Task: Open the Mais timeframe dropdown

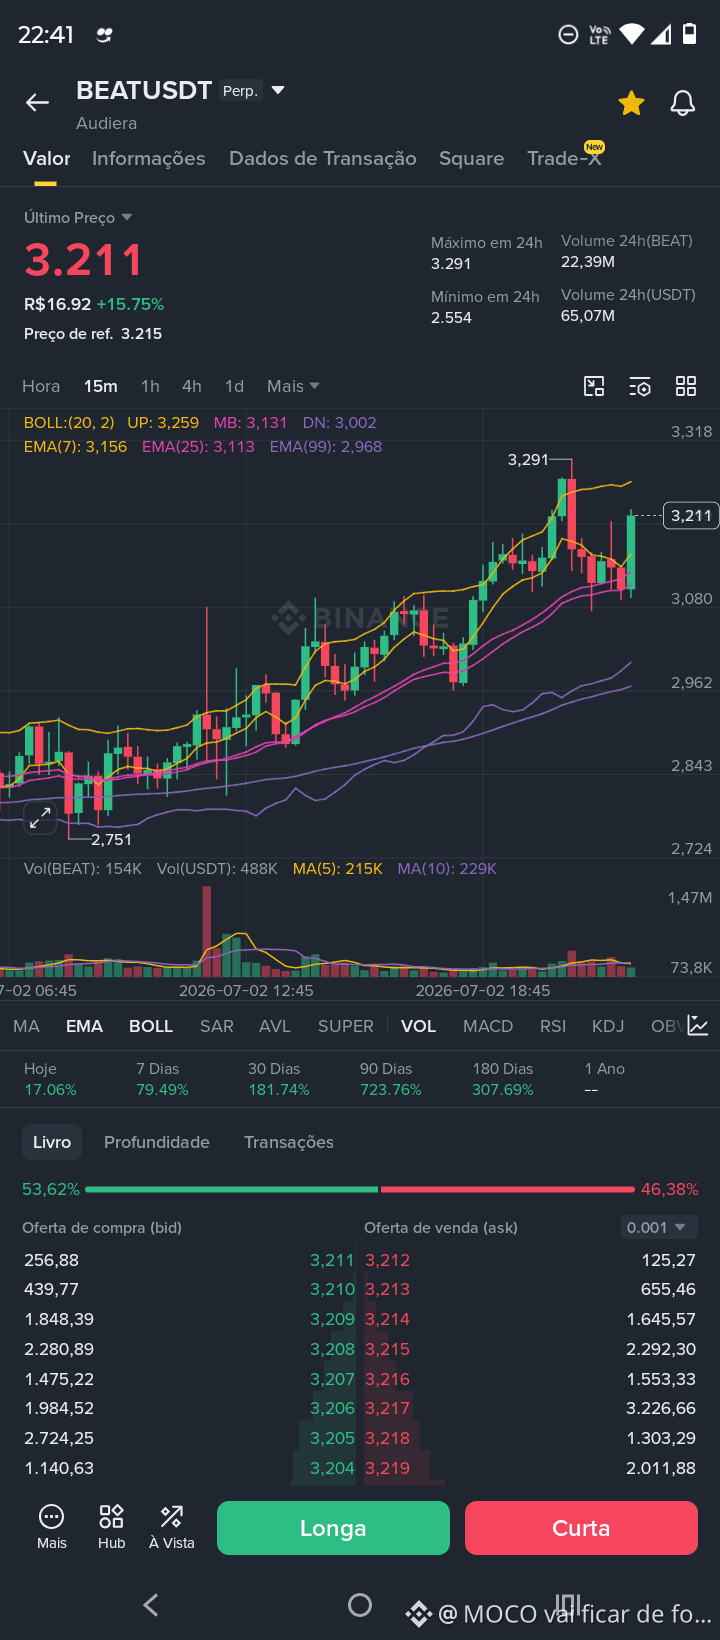Action: tap(293, 386)
